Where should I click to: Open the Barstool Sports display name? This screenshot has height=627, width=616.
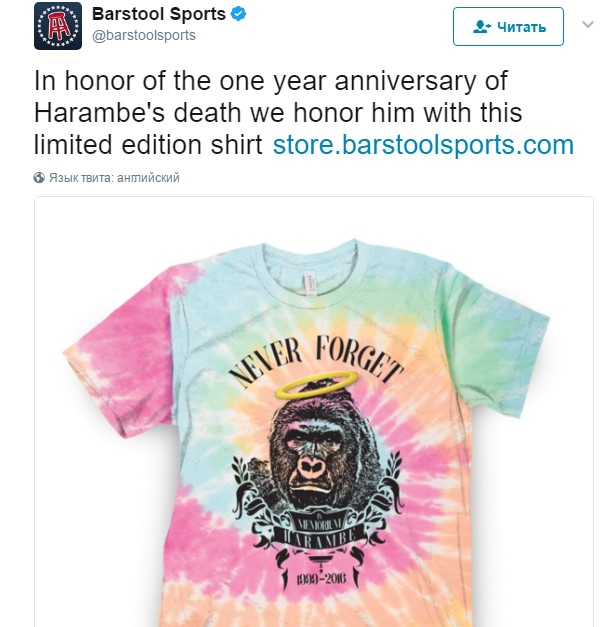coord(159,14)
